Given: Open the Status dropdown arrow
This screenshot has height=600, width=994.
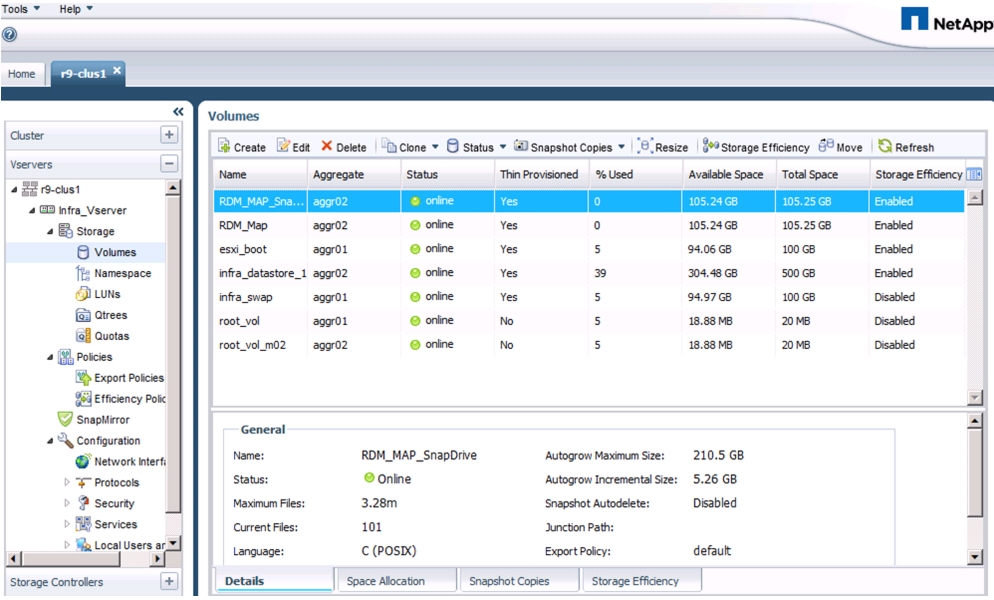Looking at the screenshot, I should coord(503,147).
